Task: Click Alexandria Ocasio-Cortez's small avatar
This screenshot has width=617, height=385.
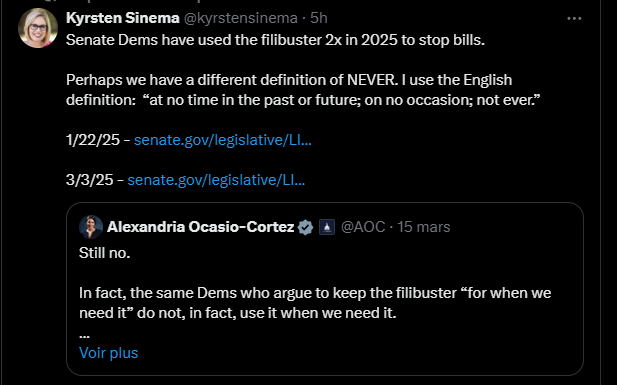Action: click(x=91, y=227)
